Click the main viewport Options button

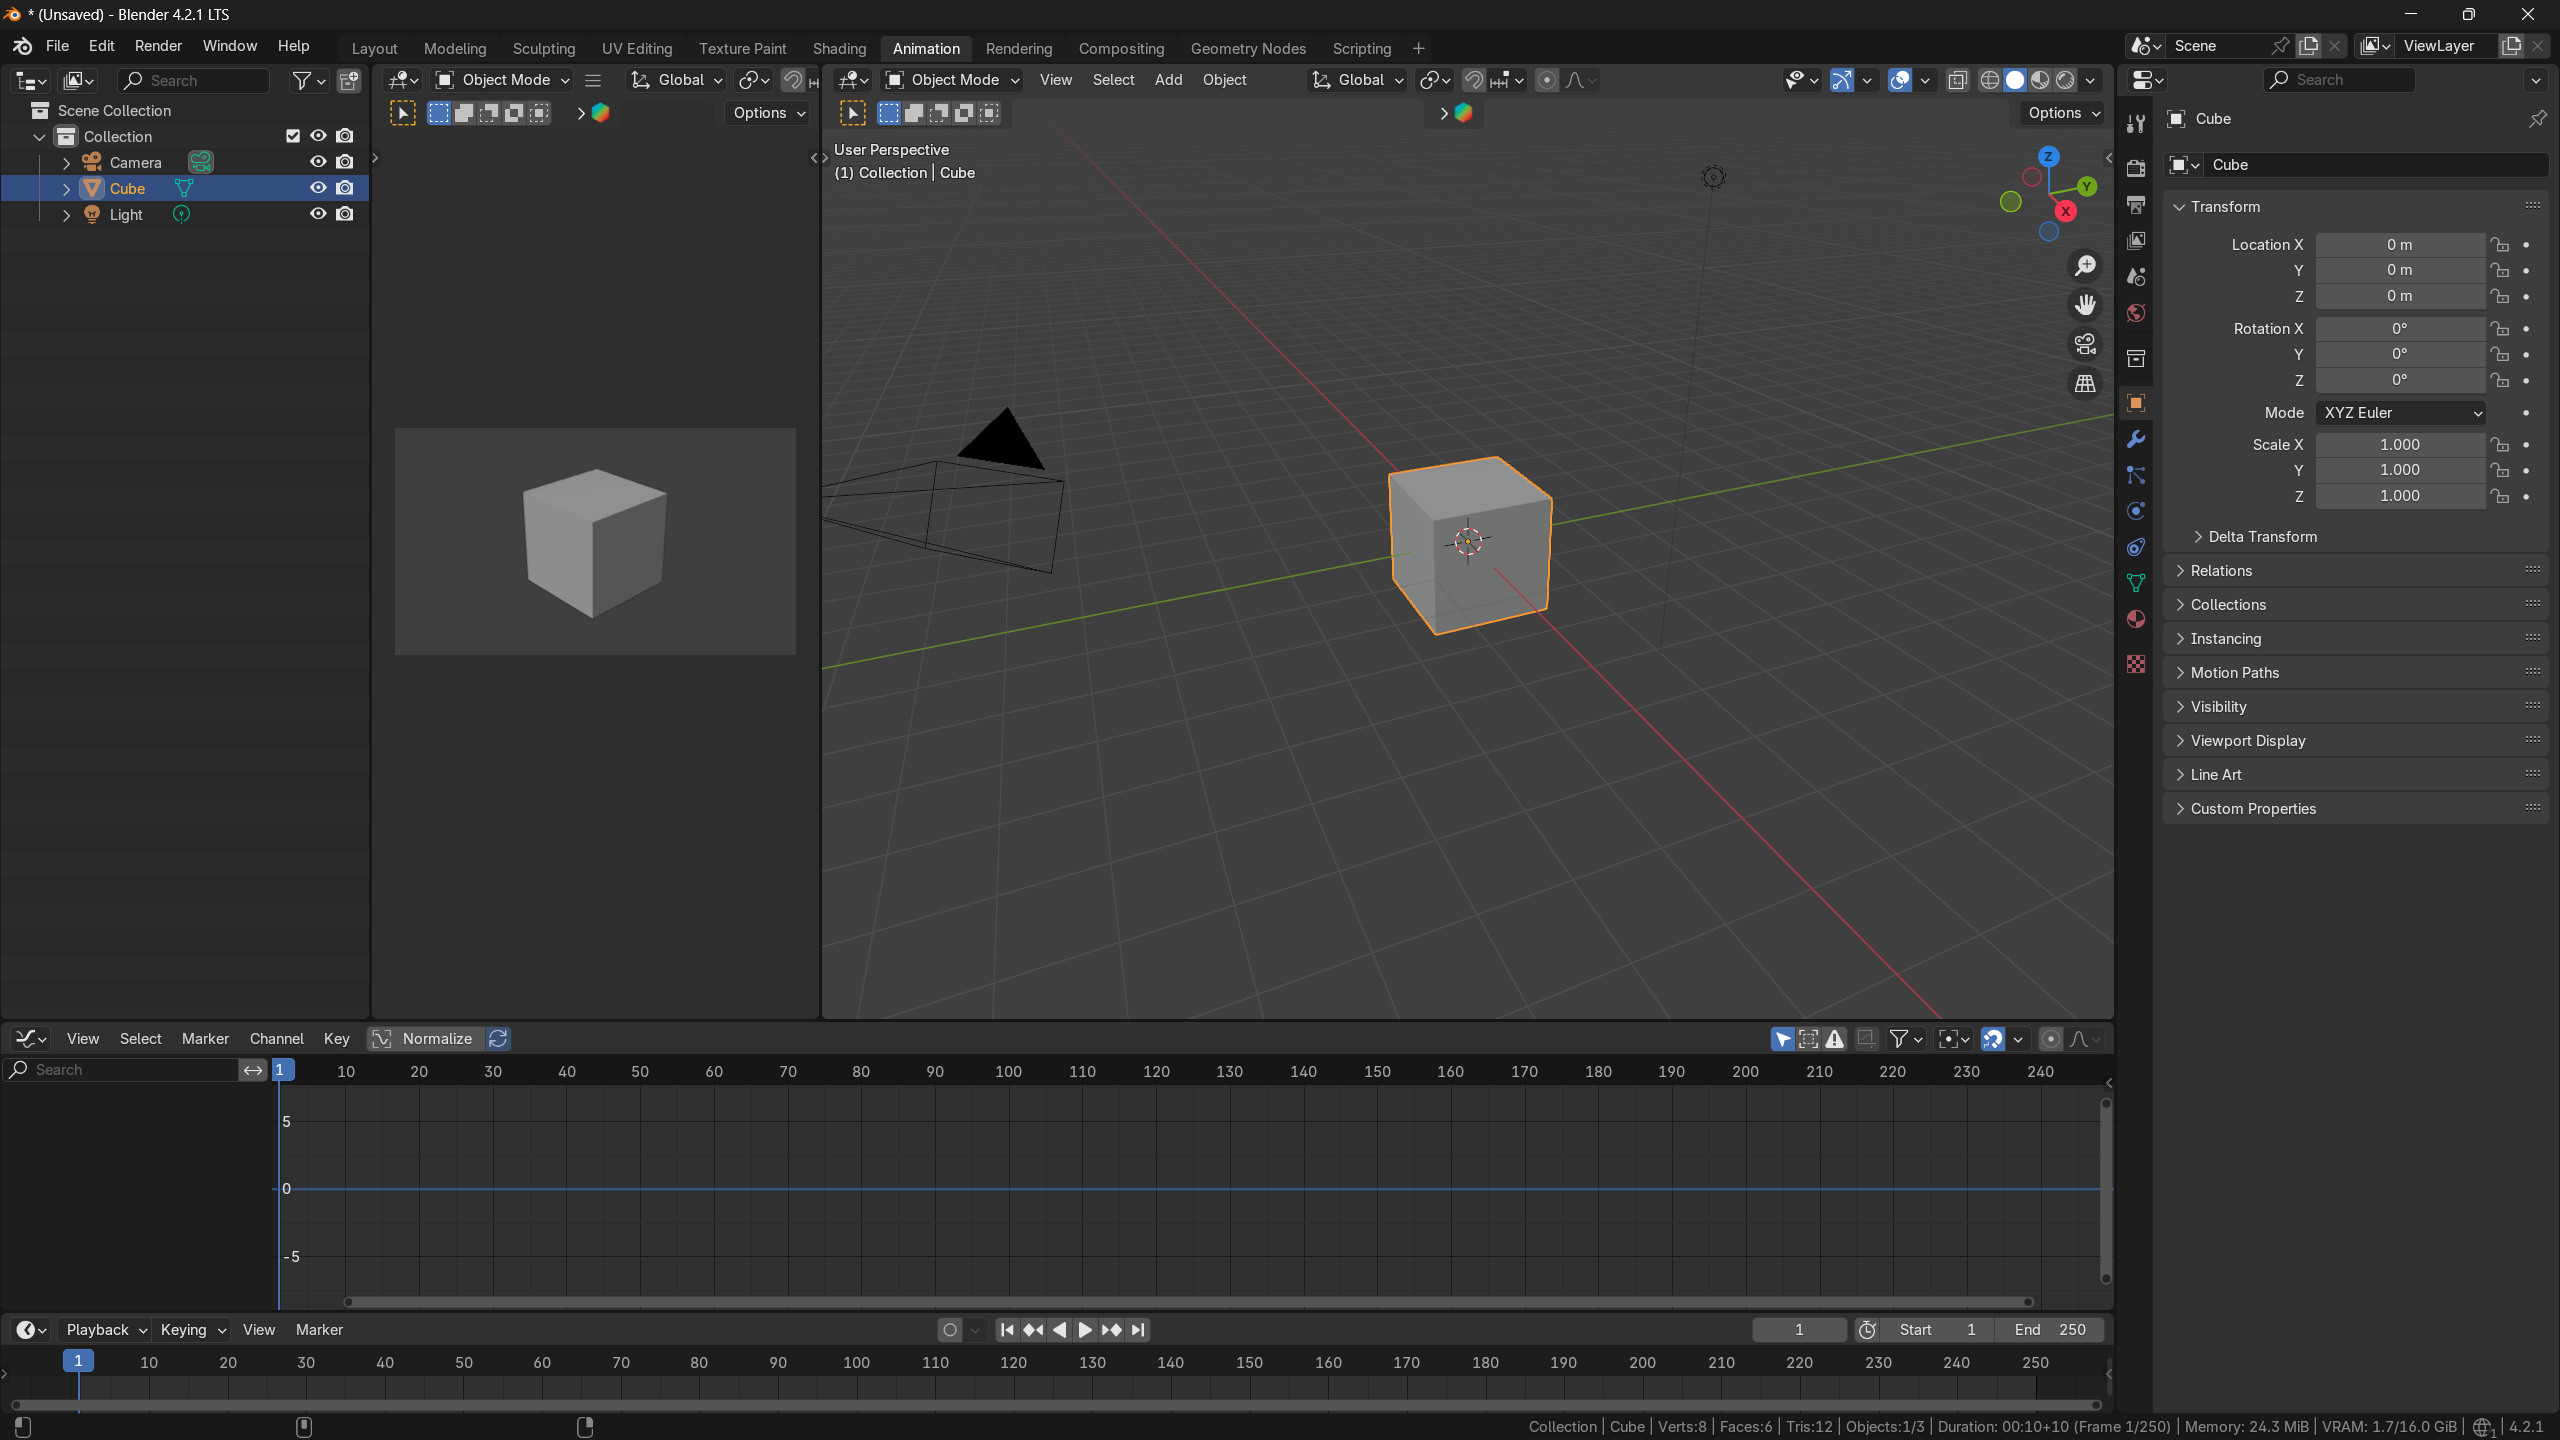pyautogui.click(x=2064, y=113)
